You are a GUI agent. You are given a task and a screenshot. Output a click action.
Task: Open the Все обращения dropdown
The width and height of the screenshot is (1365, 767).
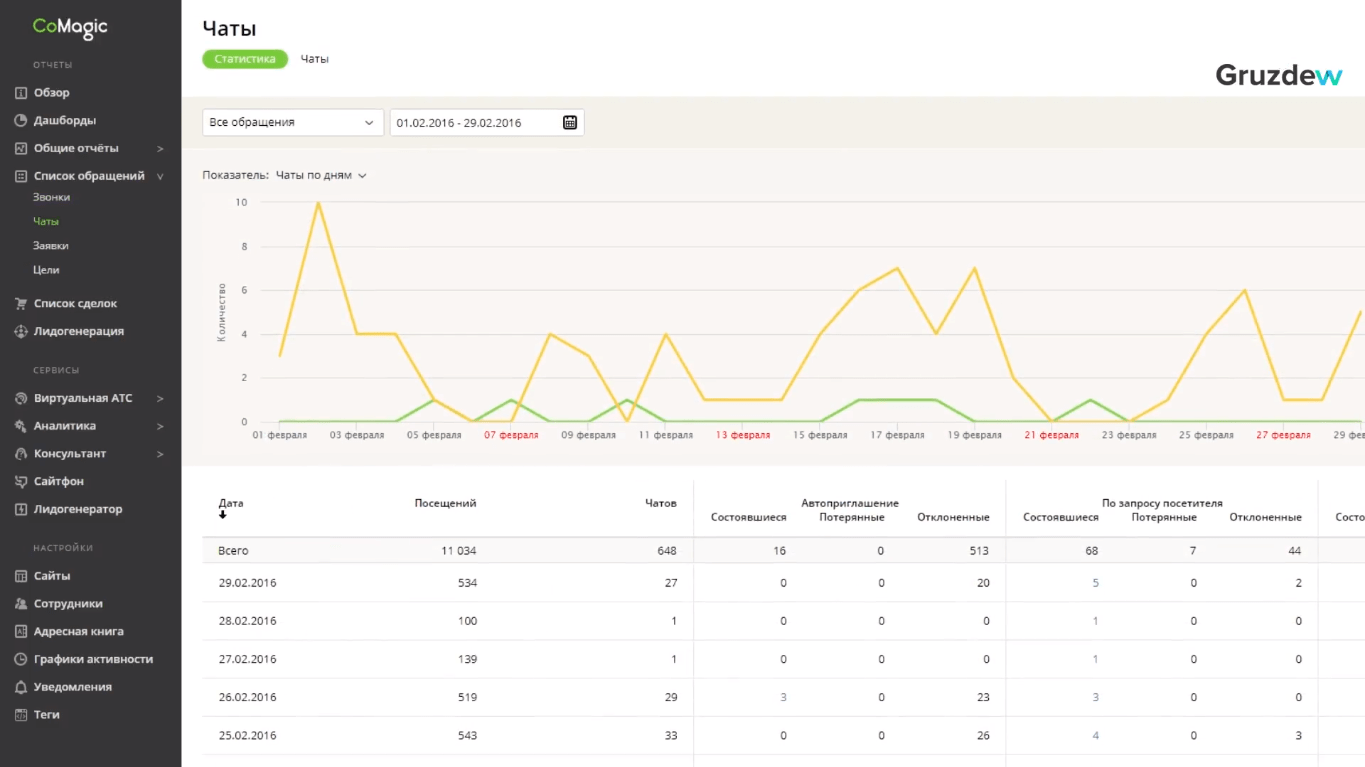tap(293, 122)
